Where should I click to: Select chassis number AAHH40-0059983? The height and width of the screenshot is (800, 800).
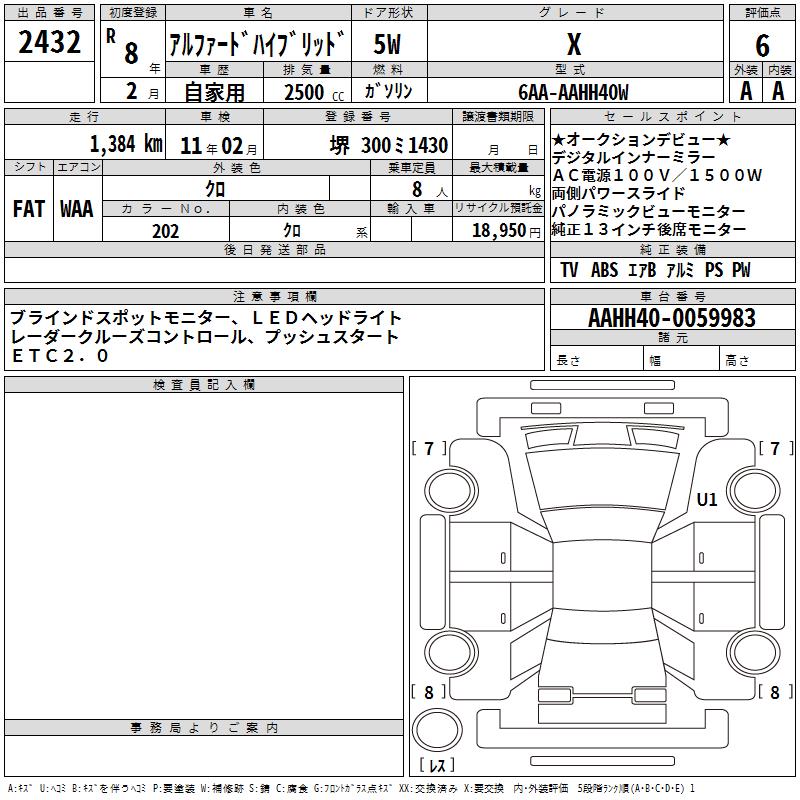pos(671,318)
